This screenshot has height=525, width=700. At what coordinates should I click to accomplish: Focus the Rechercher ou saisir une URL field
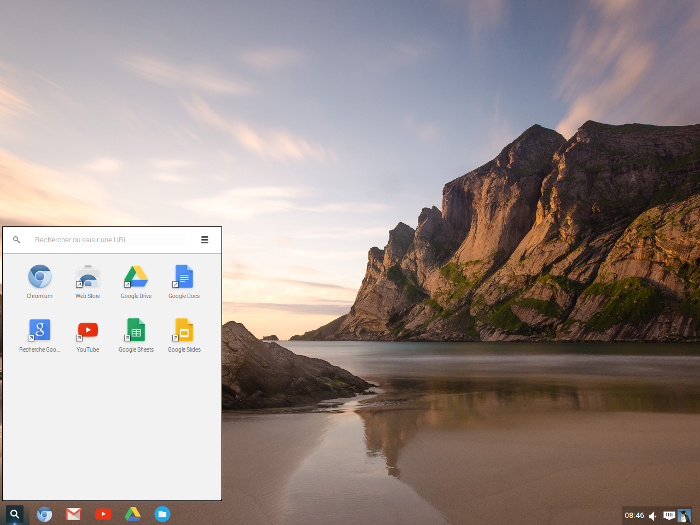(109, 240)
